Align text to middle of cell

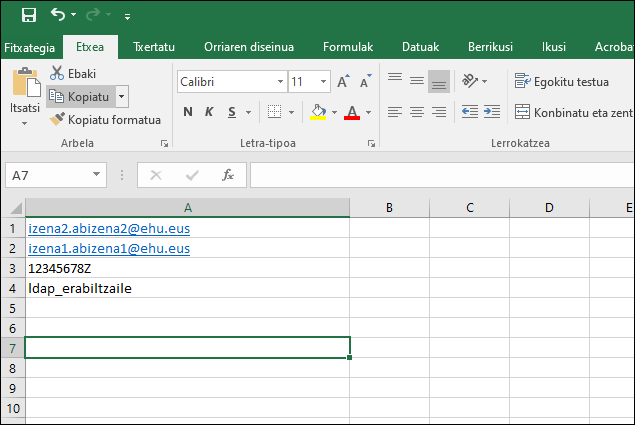(416, 81)
